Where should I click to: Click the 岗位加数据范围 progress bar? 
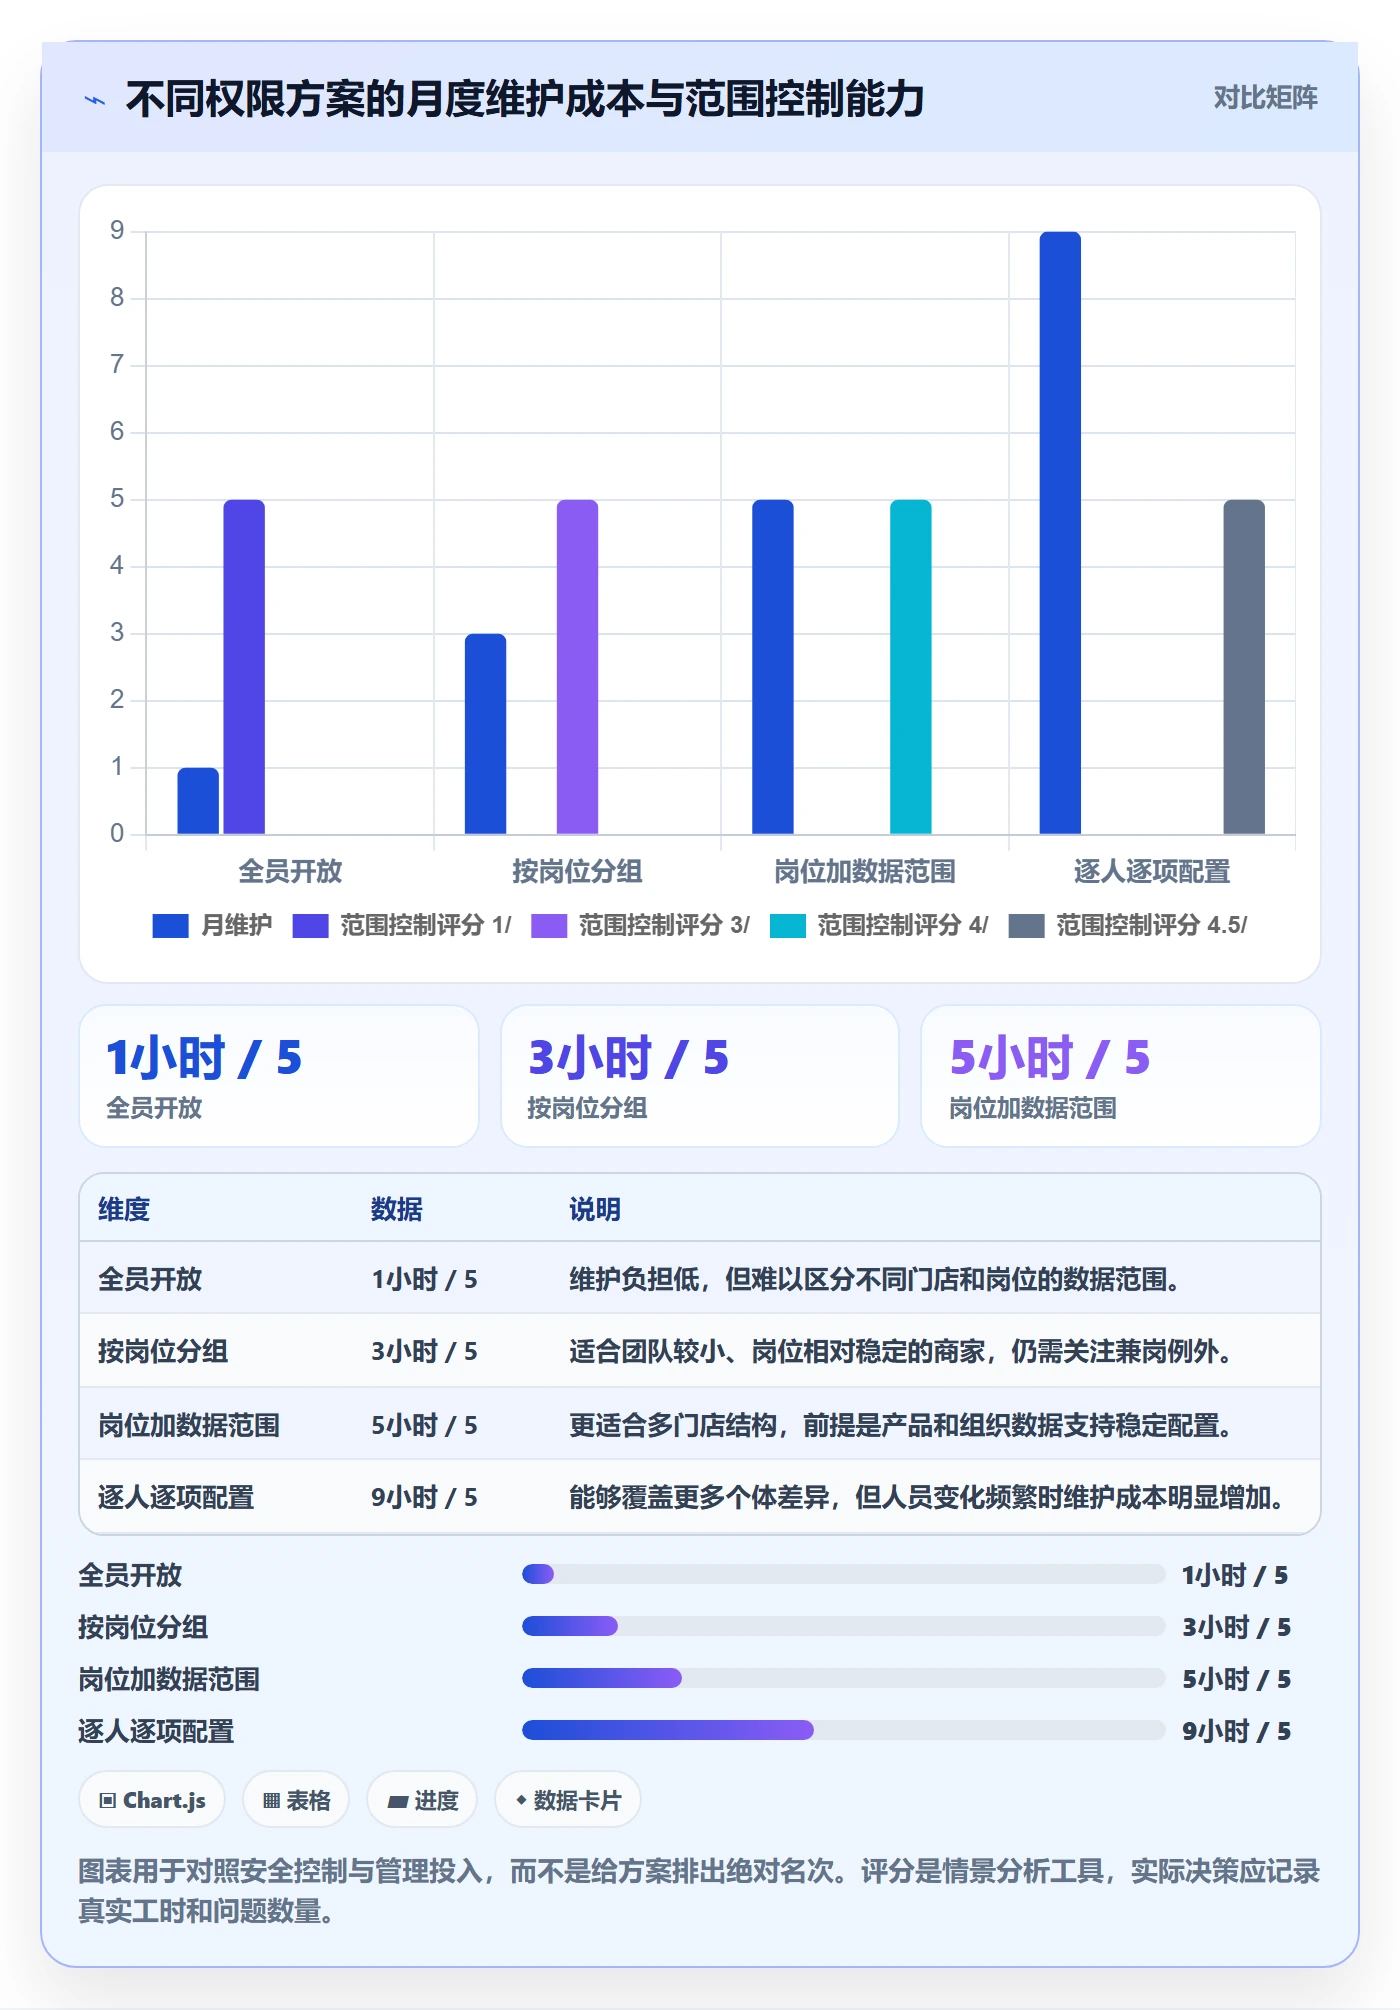(x=843, y=1678)
